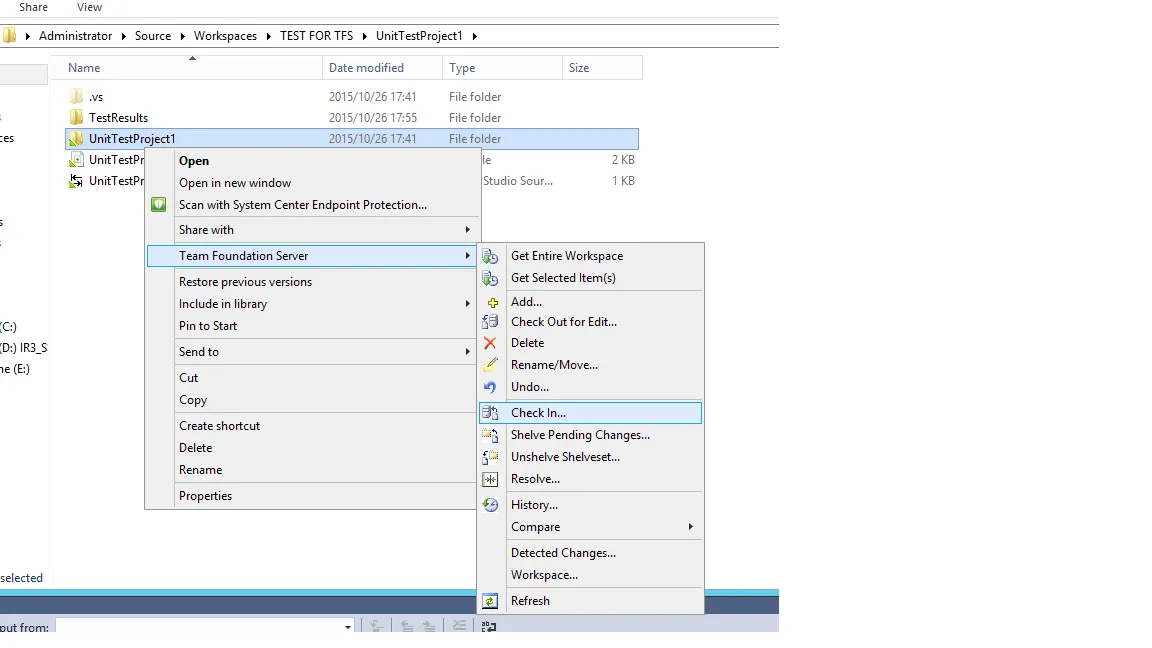Open breadcrumb arrow after Administrator
1152x648 pixels.
pos(123,36)
